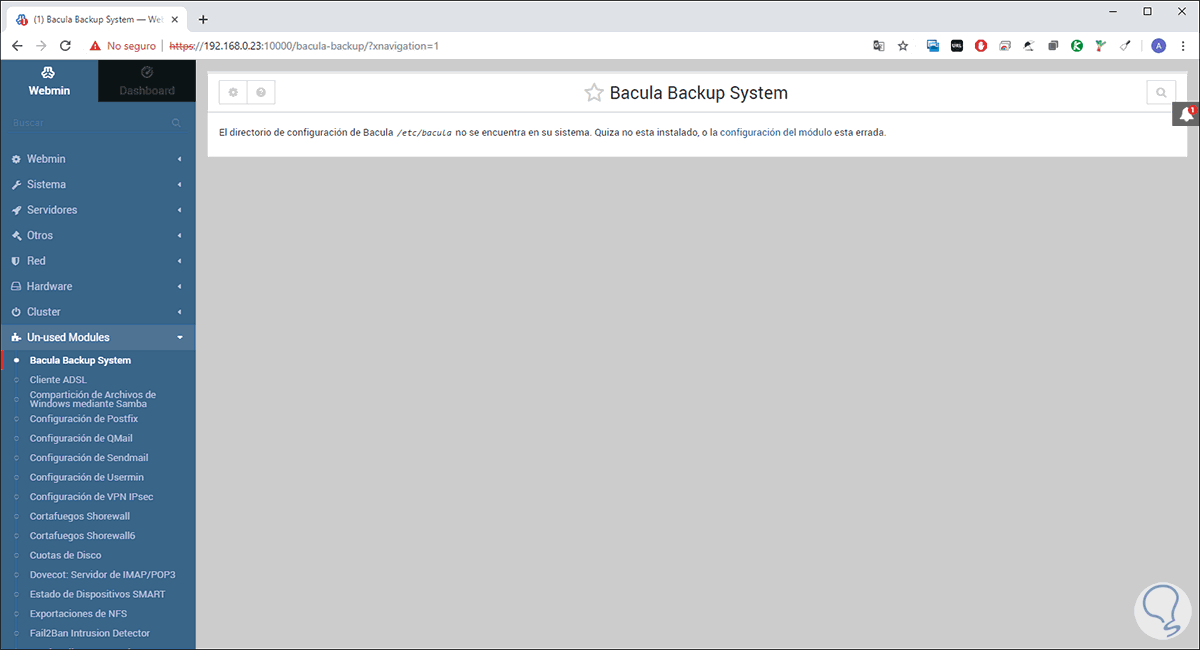Viewport: 1200px width, 650px height.
Task: Collapse the Un-used Modules category
Action: (x=98, y=338)
